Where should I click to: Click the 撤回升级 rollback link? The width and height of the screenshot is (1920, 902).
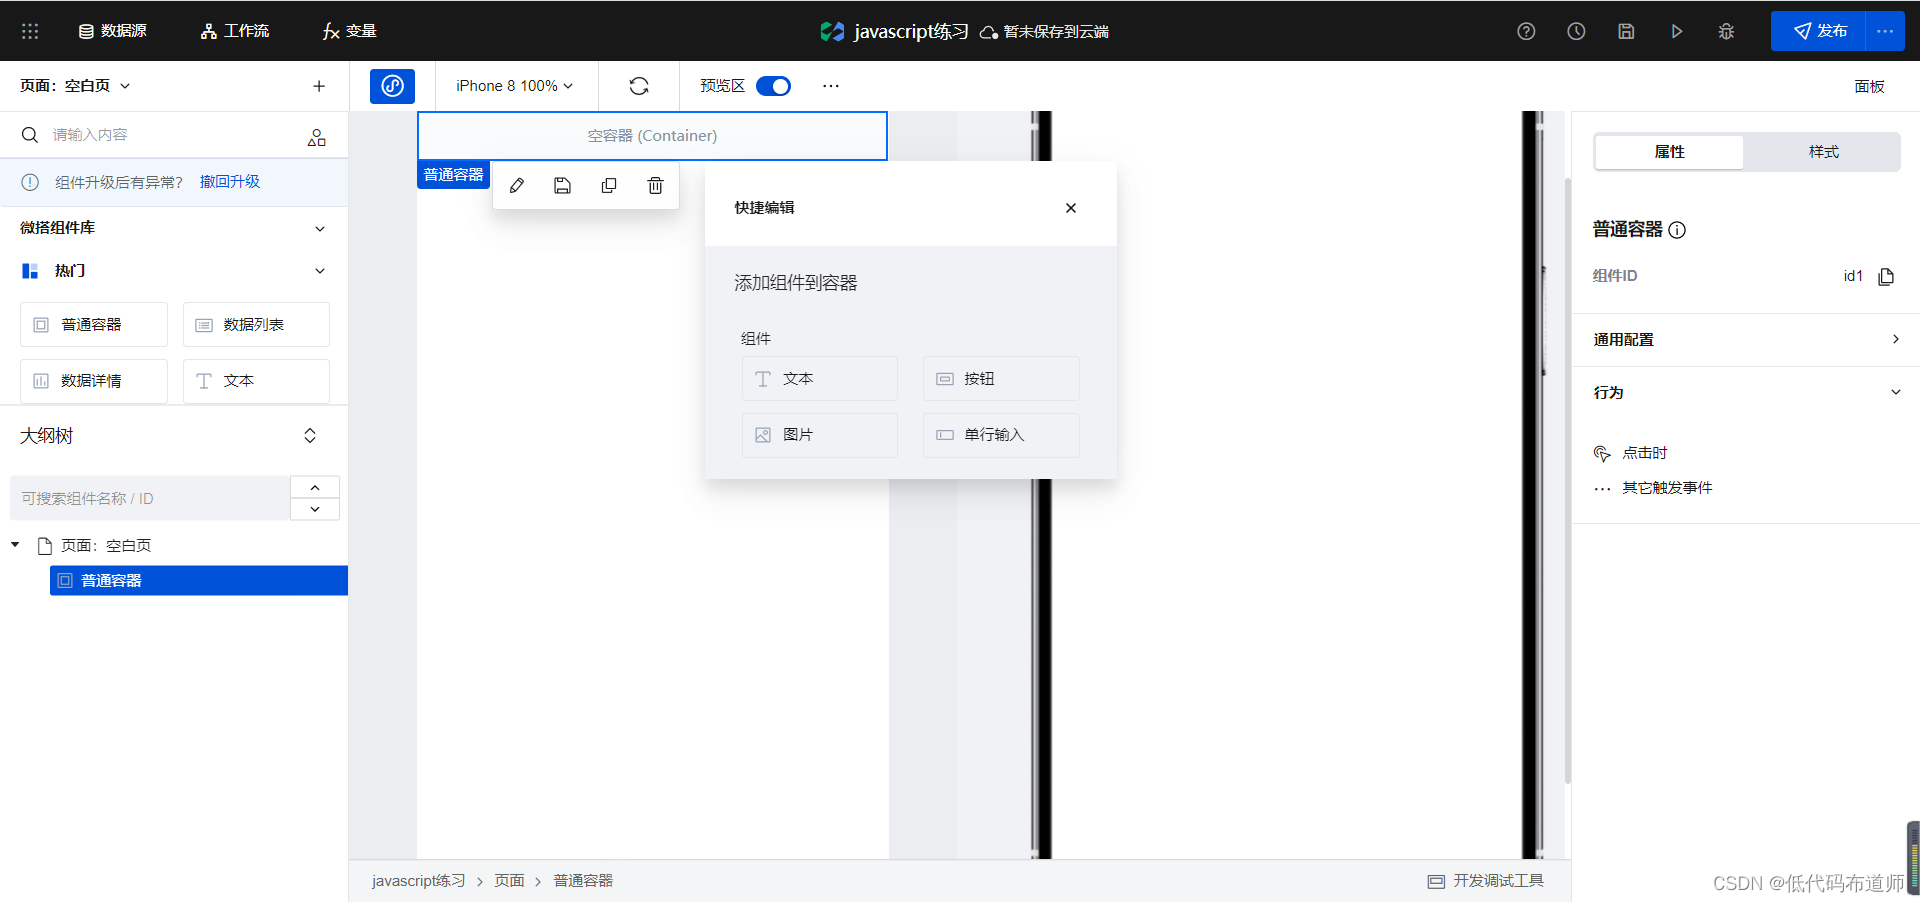[230, 182]
